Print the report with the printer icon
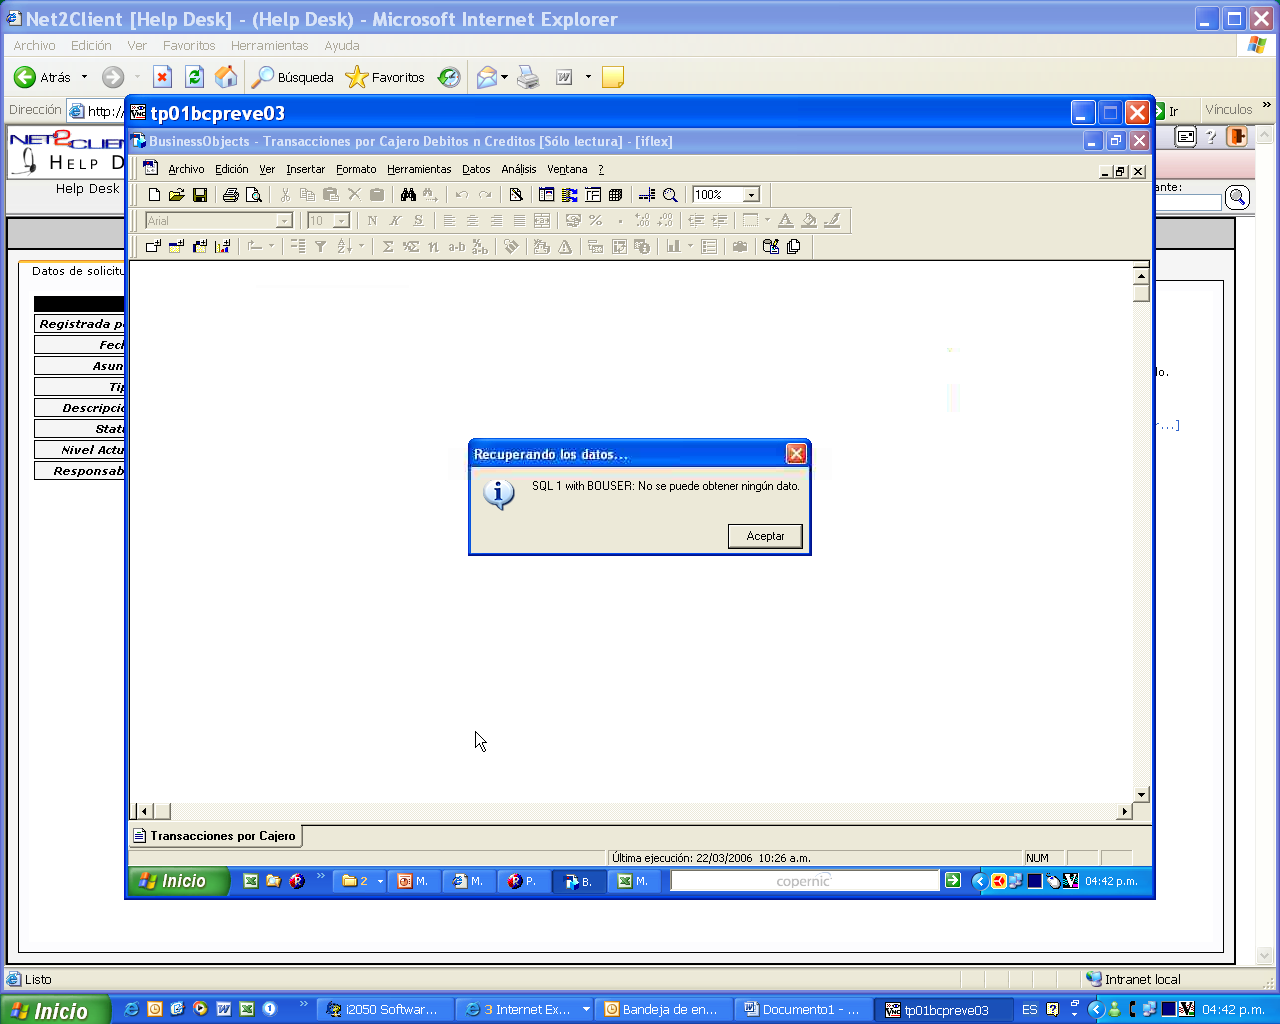 [231, 195]
